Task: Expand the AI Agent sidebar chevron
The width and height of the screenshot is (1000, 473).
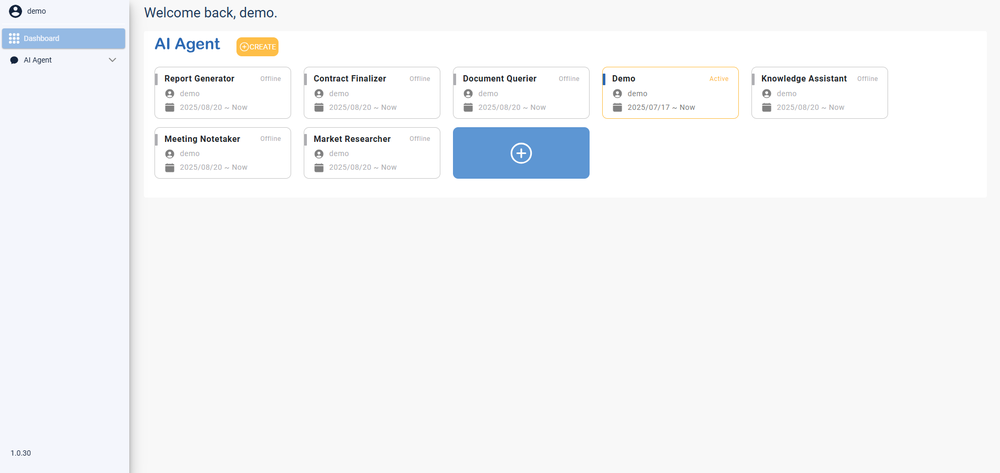Action: coord(113,60)
